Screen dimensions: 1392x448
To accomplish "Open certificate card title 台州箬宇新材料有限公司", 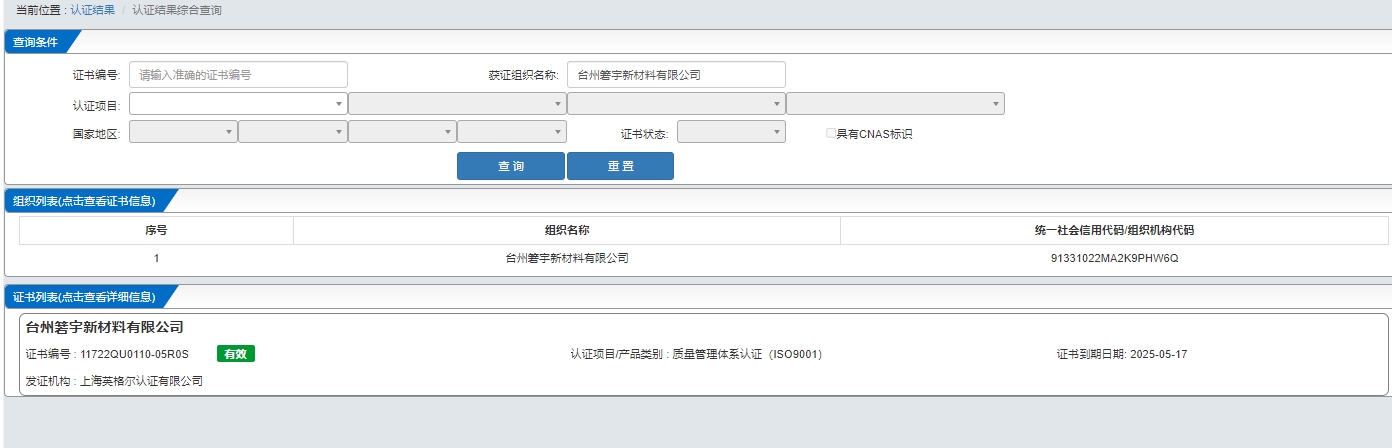I will [x=105, y=327].
